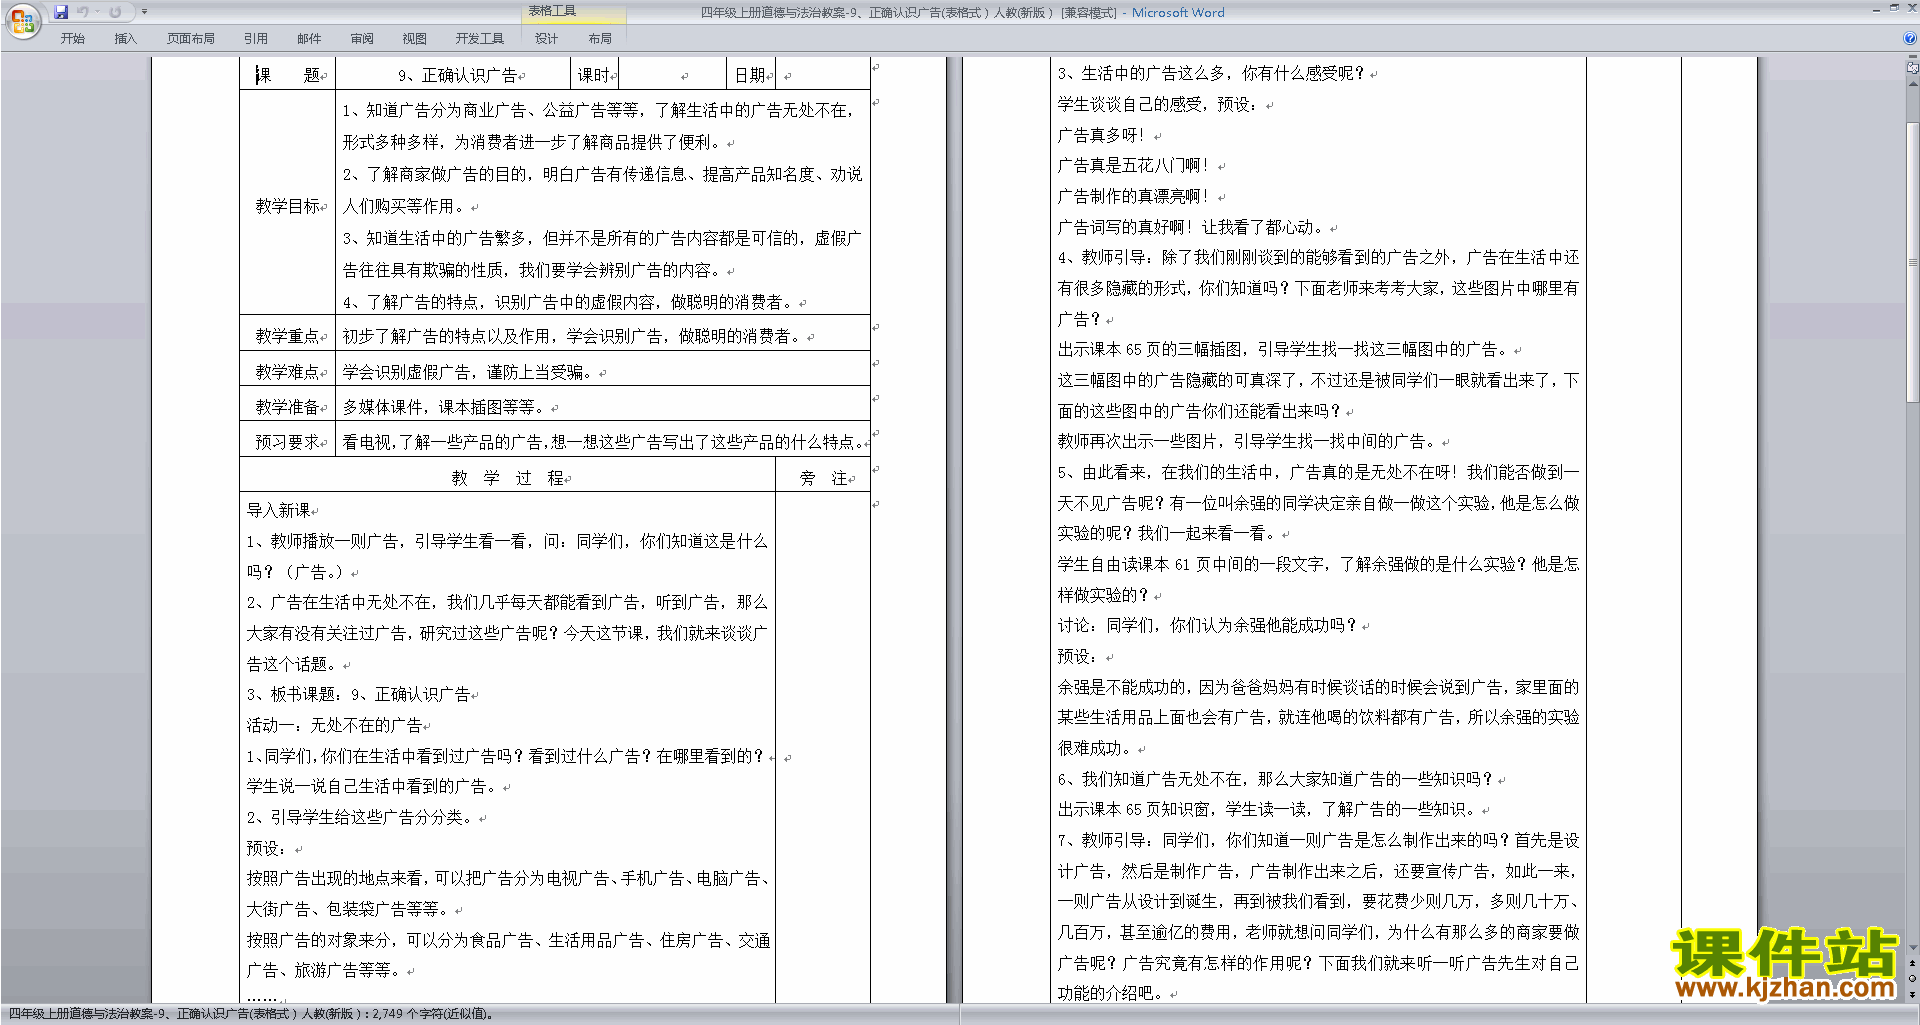
Task: Switch to the 引用 tab
Action: 256,38
